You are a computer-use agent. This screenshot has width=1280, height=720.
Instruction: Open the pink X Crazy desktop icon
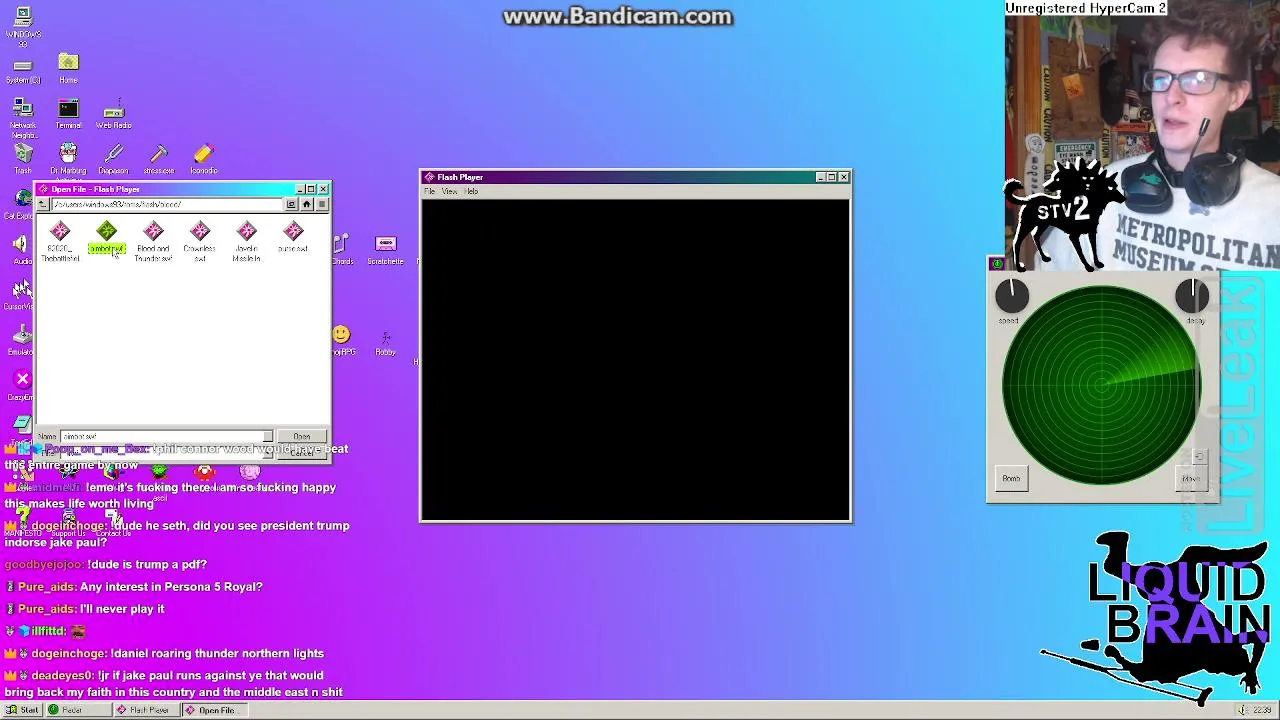(x=22, y=385)
